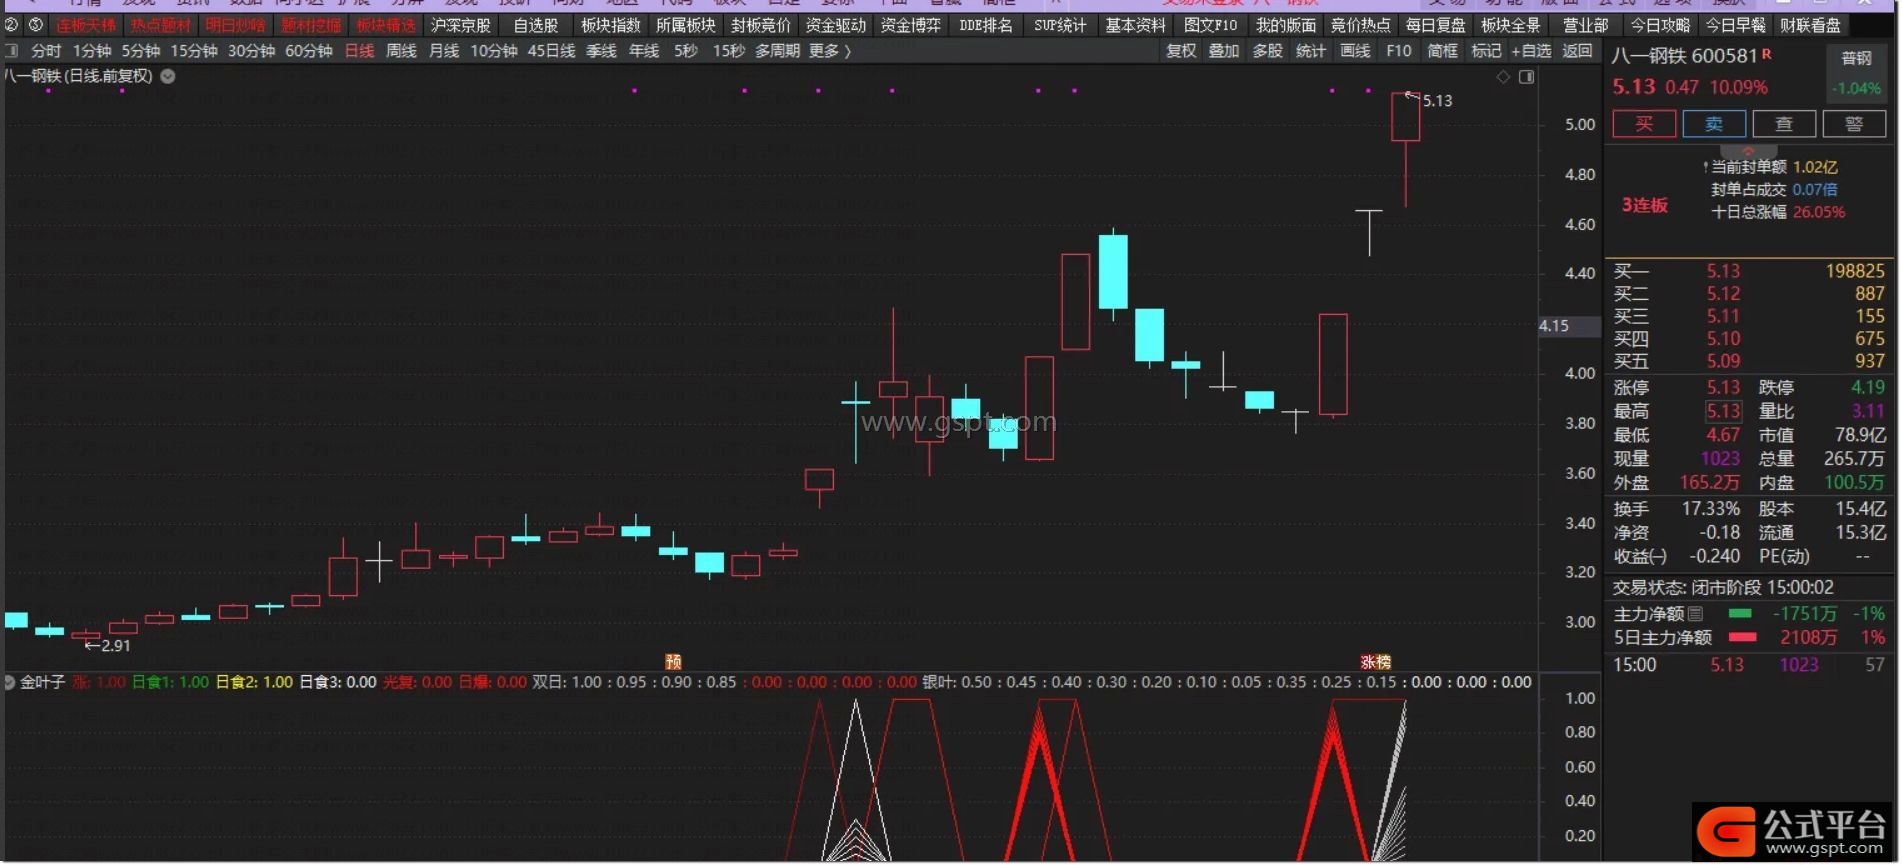The image size is (1902, 865).
Task: Open the 自选股 tab
Action: (x=536, y=25)
